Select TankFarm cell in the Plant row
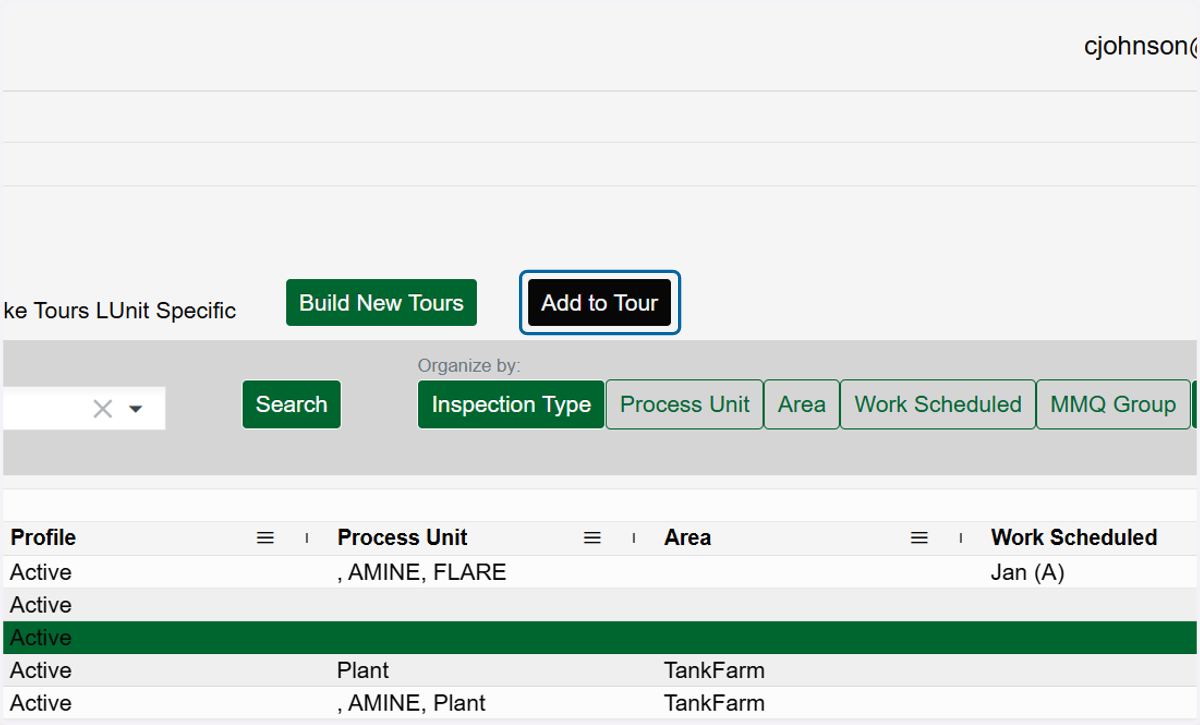Image resolution: width=1200 pixels, height=725 pixels. click(x=714, y=670)
